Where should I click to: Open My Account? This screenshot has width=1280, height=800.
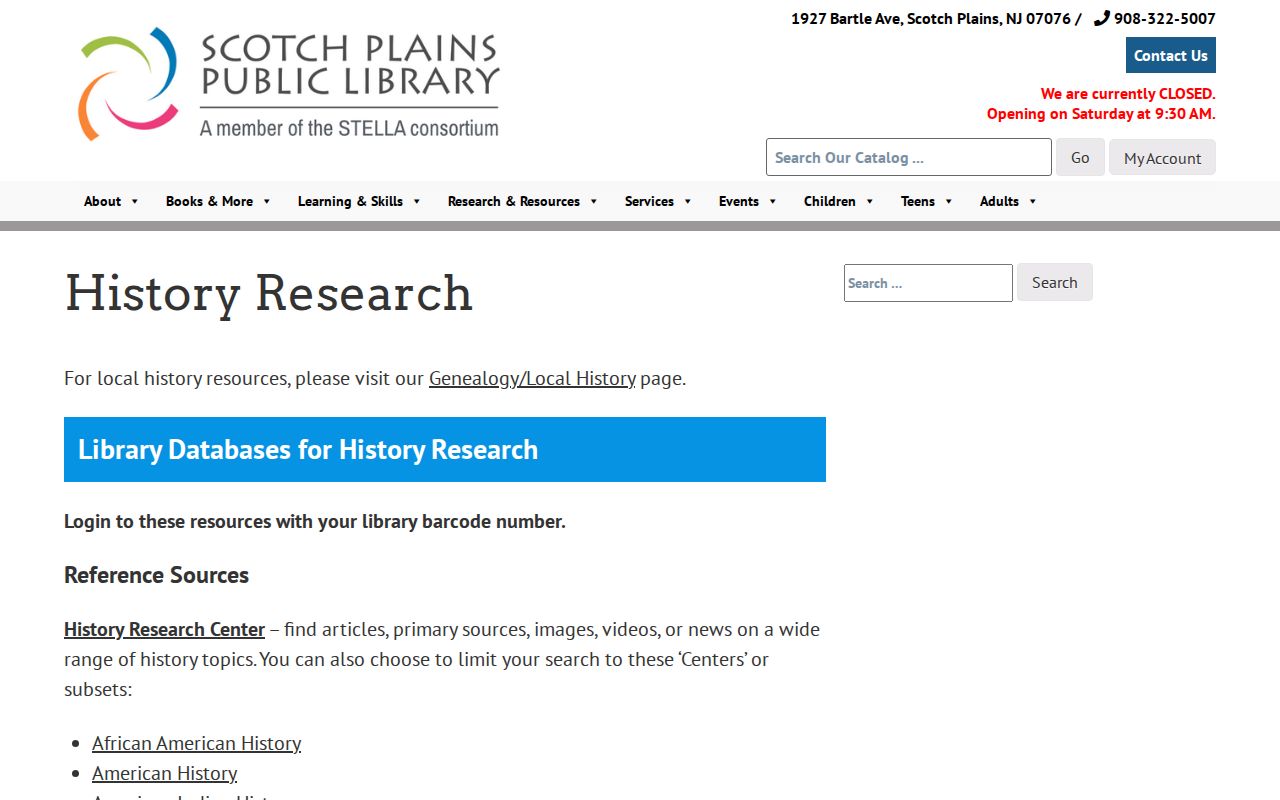point(1162,157)
